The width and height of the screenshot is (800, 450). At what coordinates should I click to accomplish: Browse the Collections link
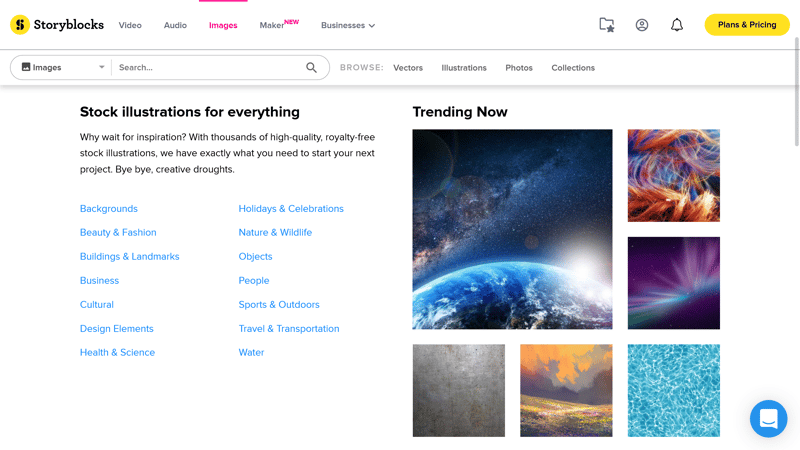click(x=573, y=68)
